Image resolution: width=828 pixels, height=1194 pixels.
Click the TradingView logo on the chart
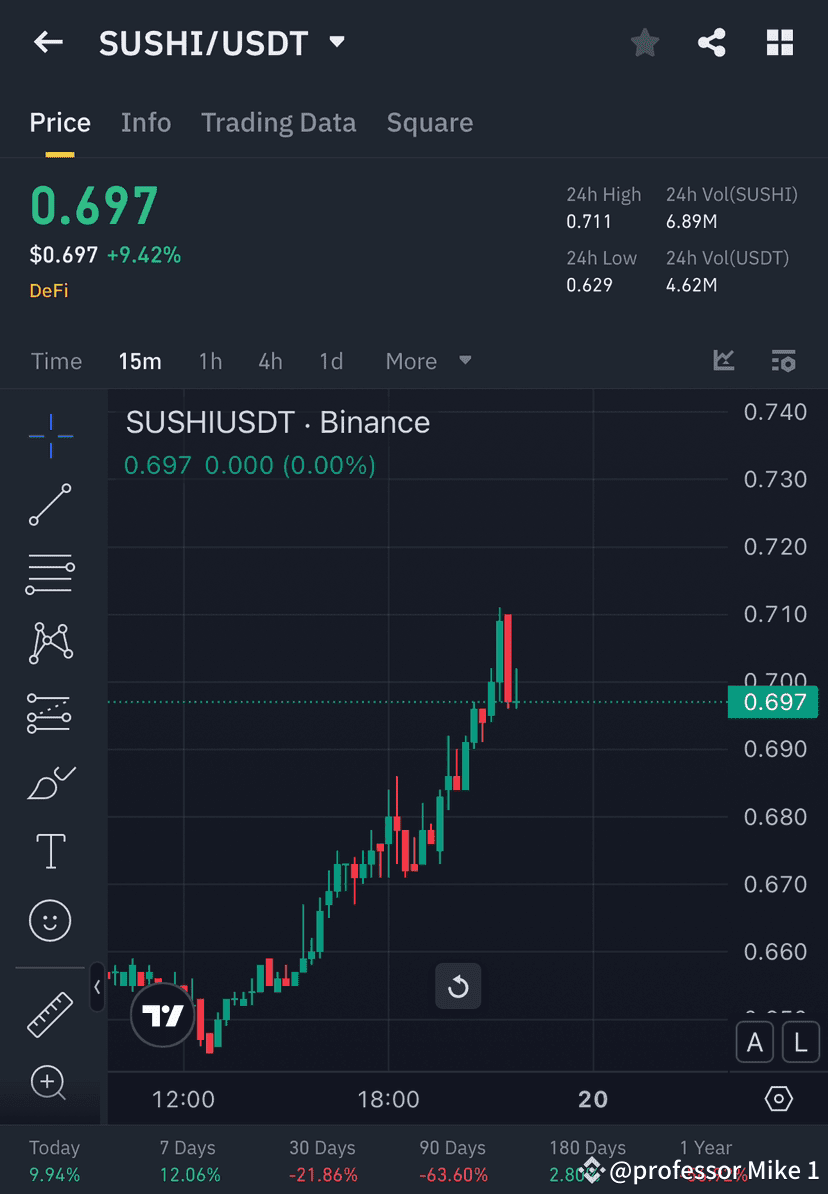click(162, 1014)
